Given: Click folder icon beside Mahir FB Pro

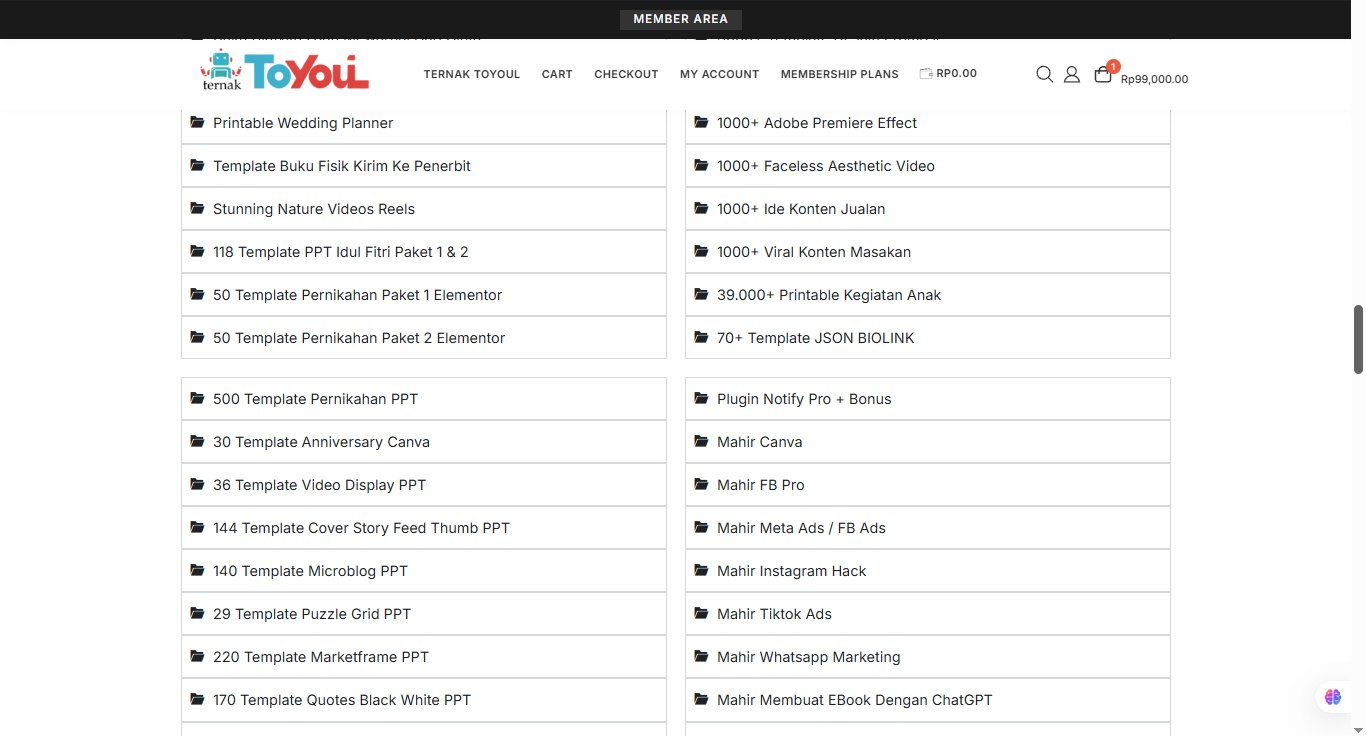Looking at the screenshot, I should click(x=701, y=485).
